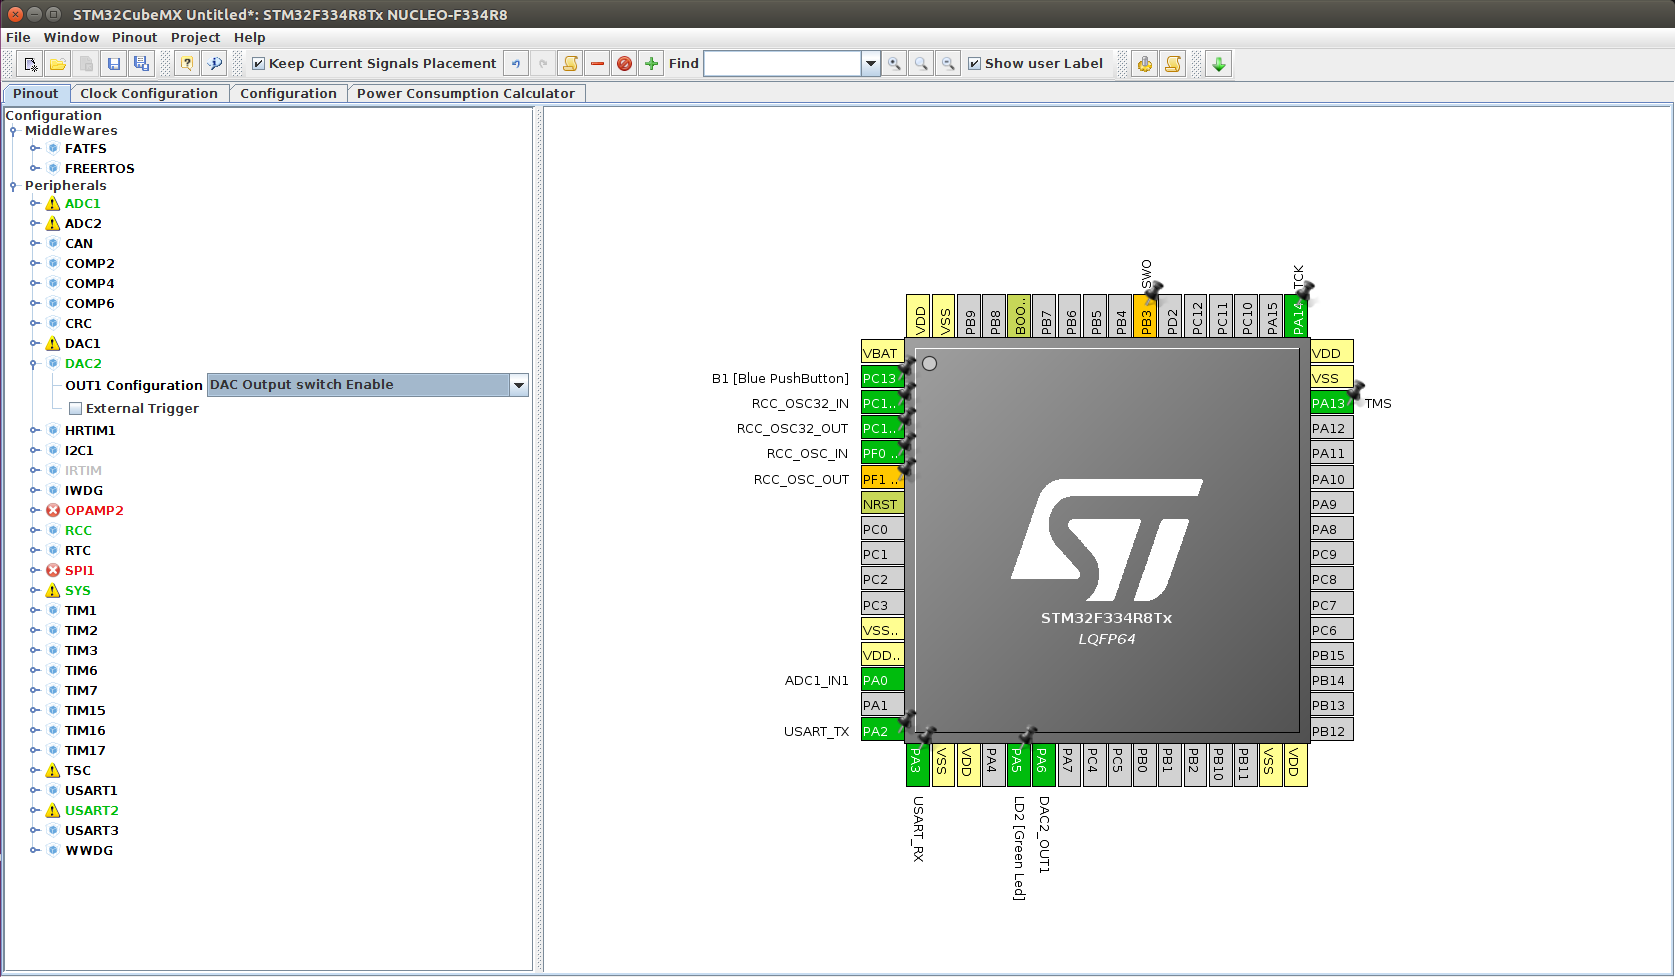Click the Help question mark icon
This screenshot has width=1675, height=977.
(x=187, y=64)
